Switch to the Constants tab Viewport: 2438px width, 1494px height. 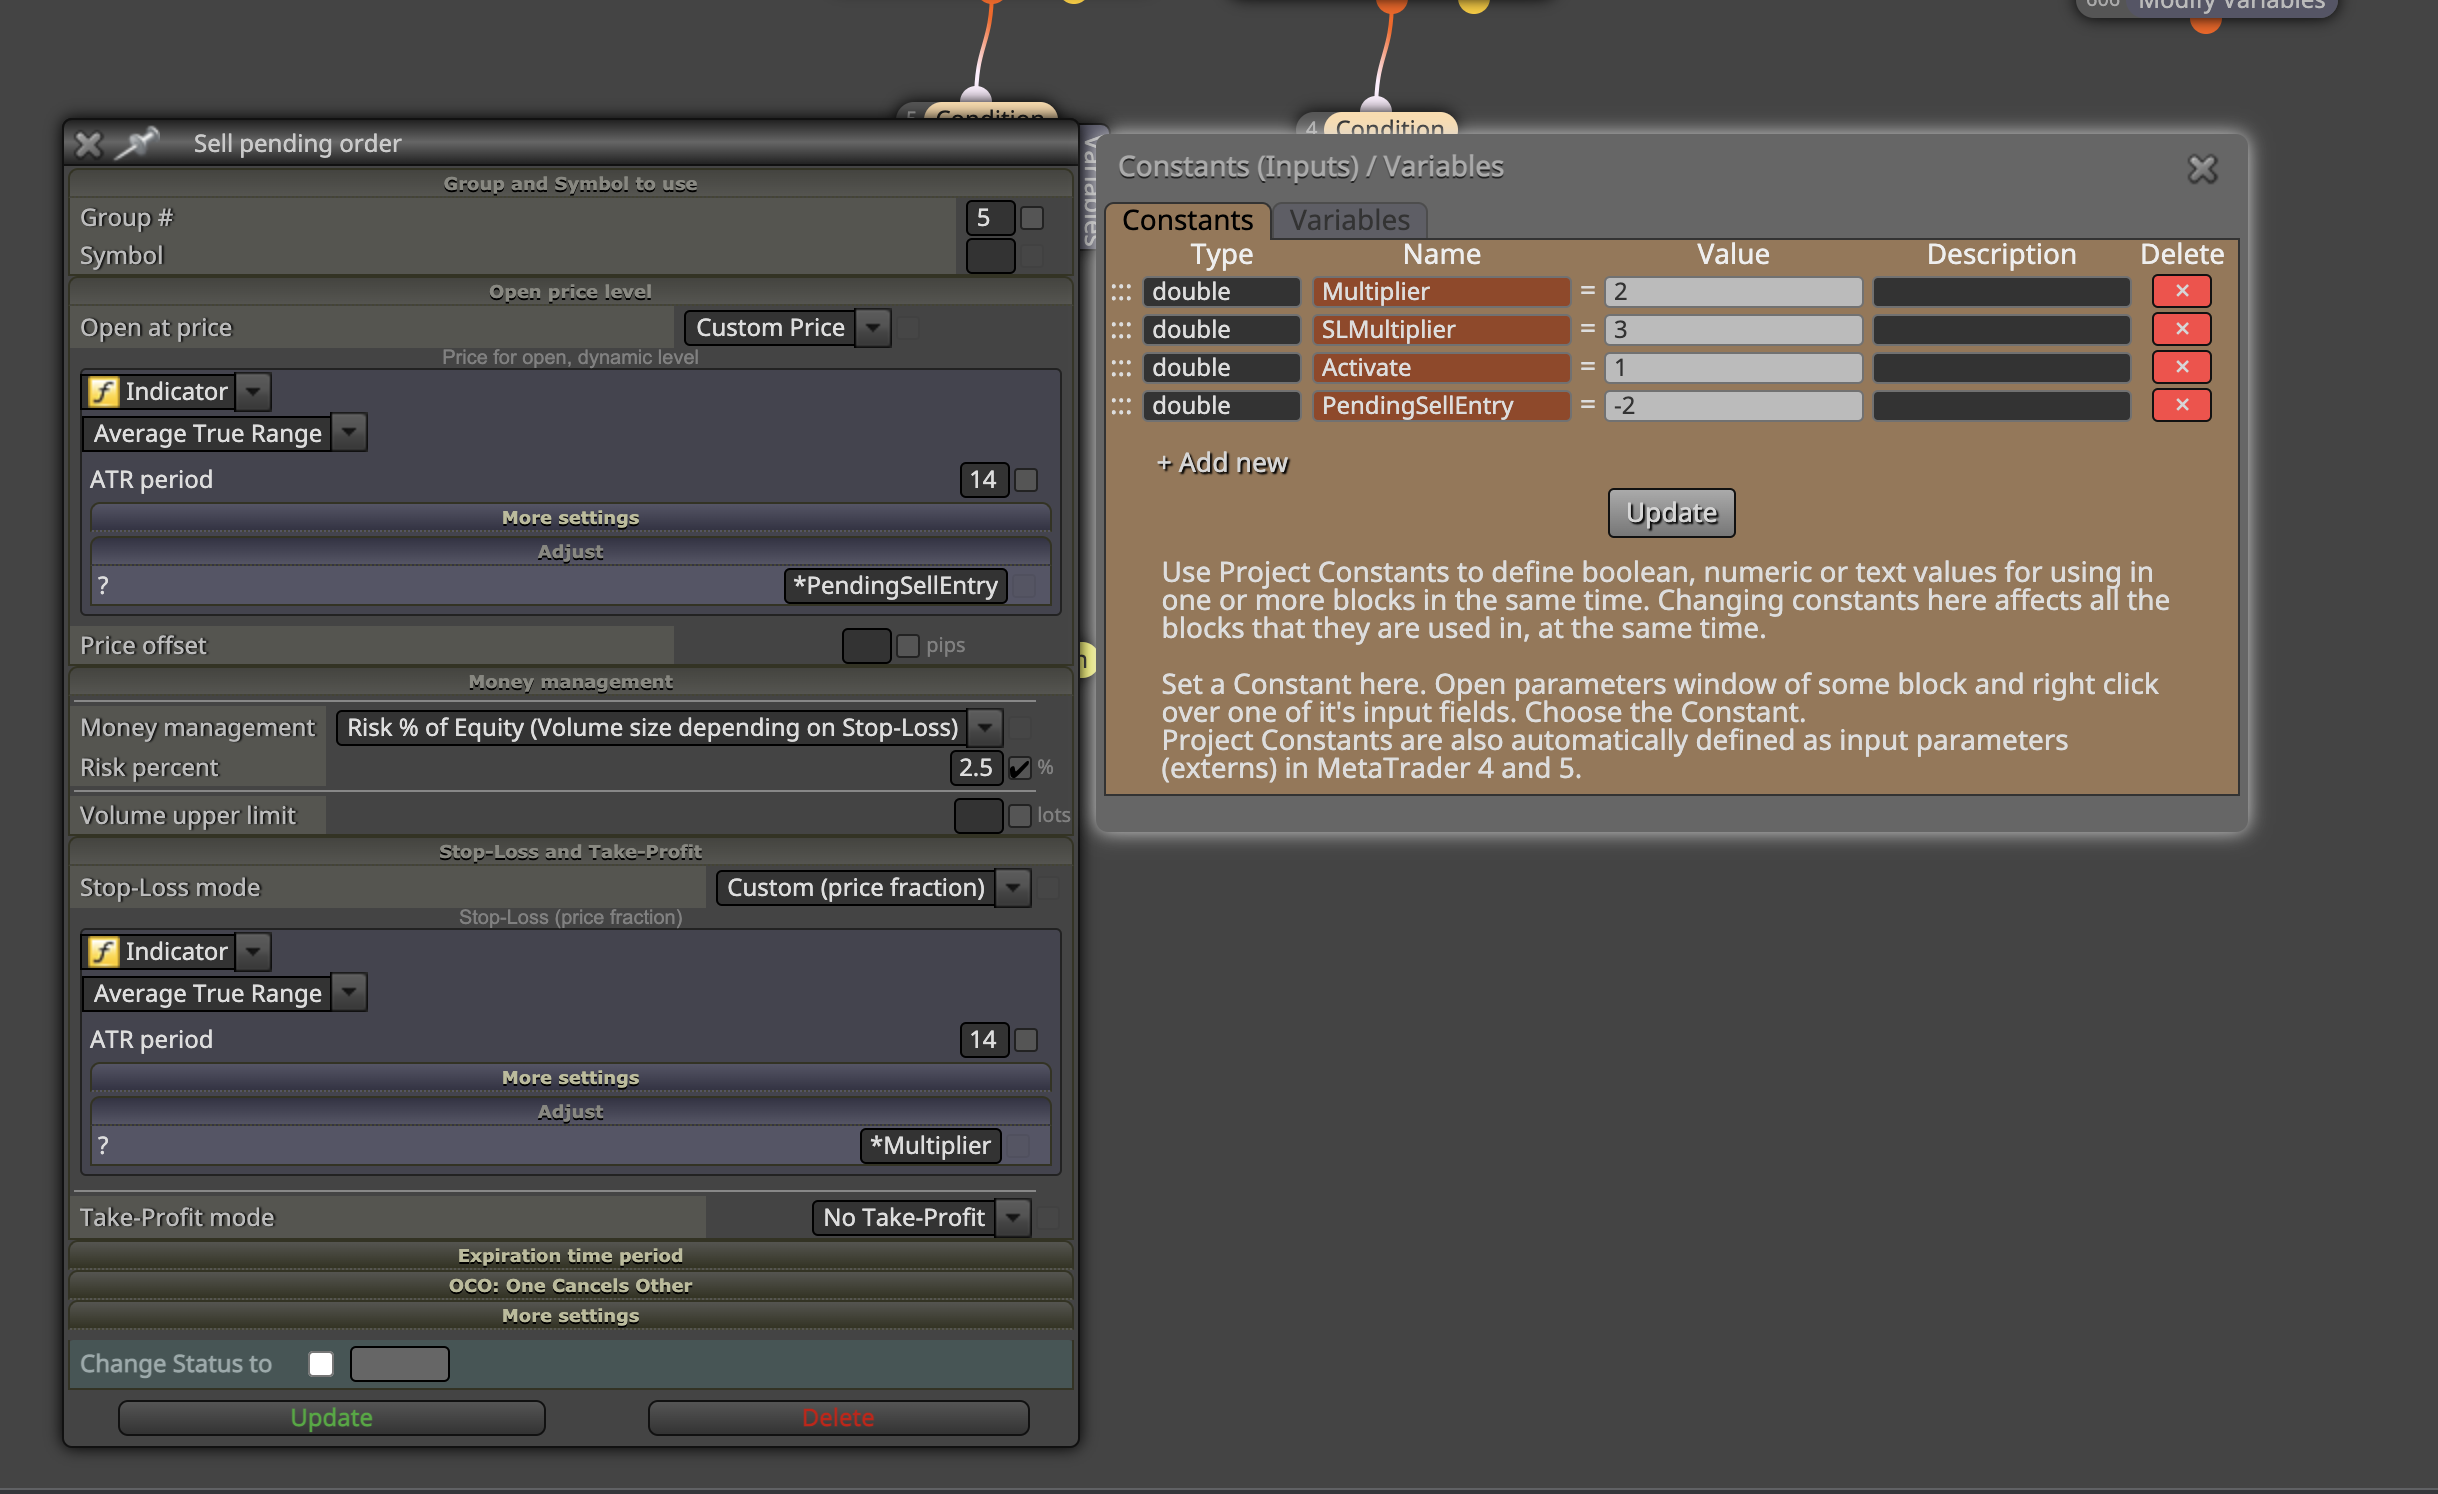coord(1187,220)
